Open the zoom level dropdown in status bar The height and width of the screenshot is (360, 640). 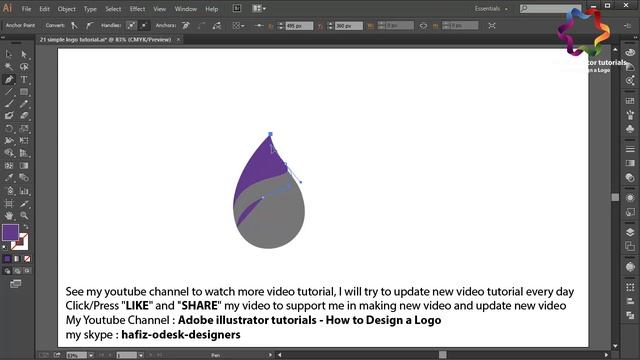[91, 356]
